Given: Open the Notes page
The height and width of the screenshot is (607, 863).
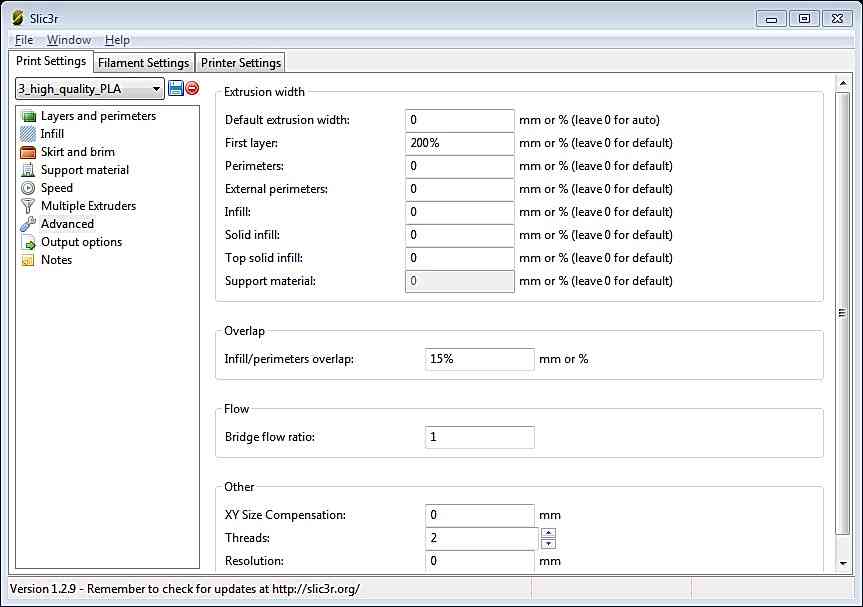Looking at the screenshot, I should [56, 260].
